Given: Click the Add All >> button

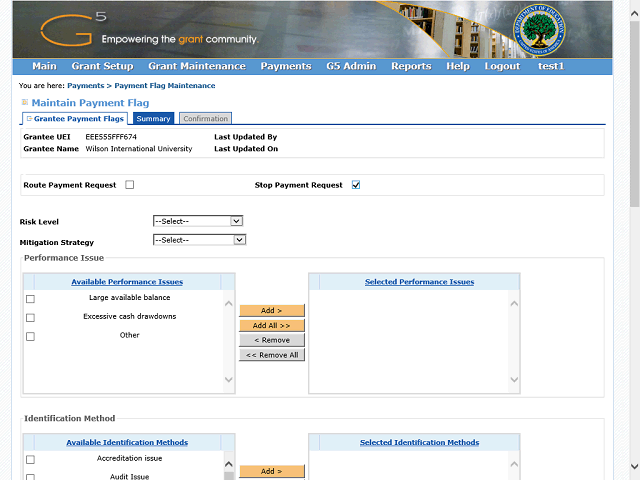Looking at the screenshot, I should tap(271, 325).
